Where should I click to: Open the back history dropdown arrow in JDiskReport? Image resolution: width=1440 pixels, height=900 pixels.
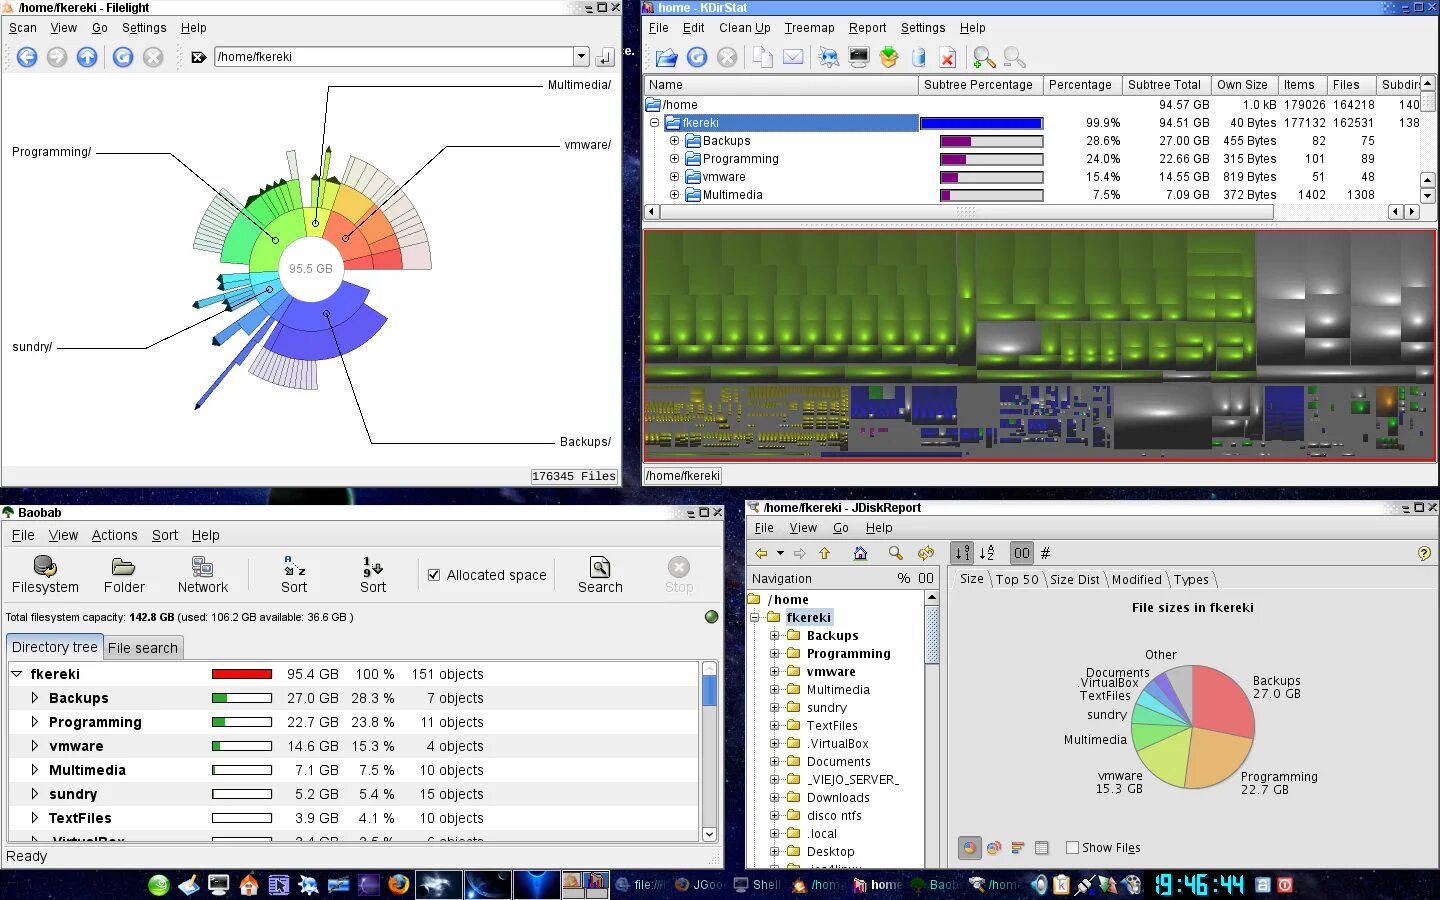[780, 553]
